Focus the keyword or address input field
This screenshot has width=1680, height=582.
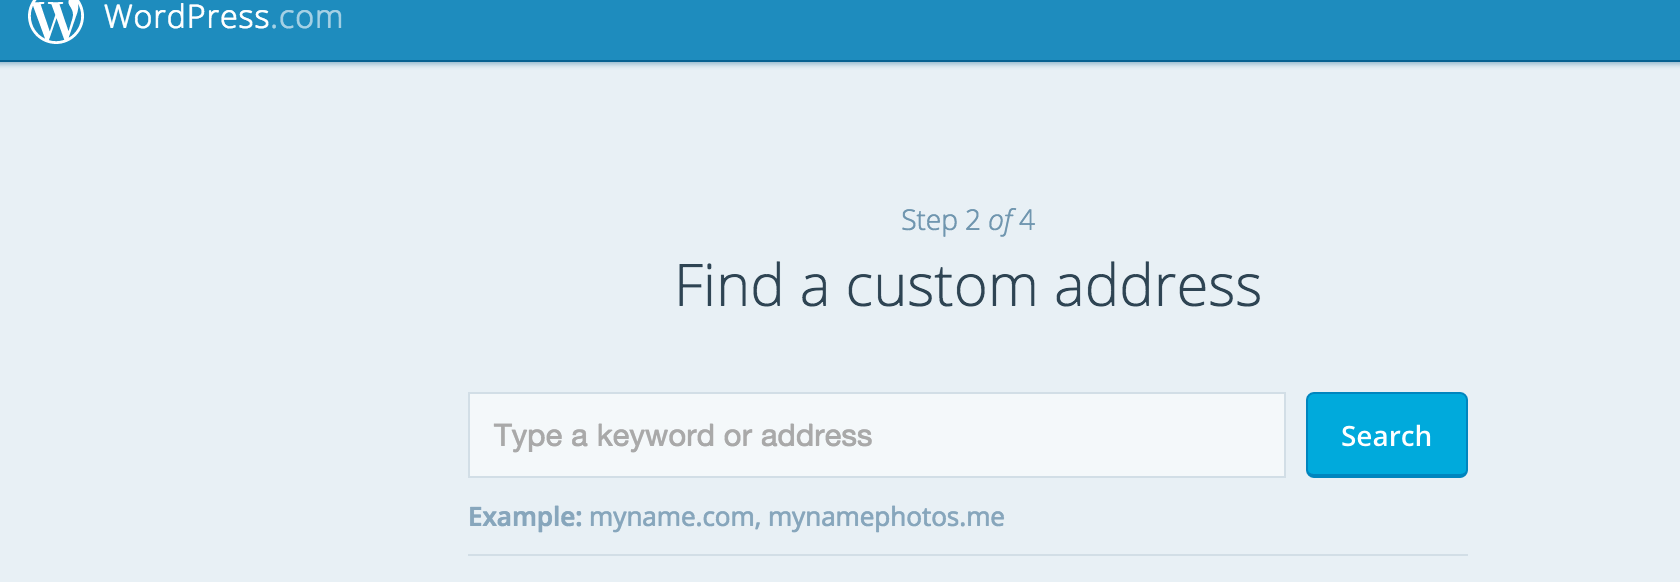876,435
